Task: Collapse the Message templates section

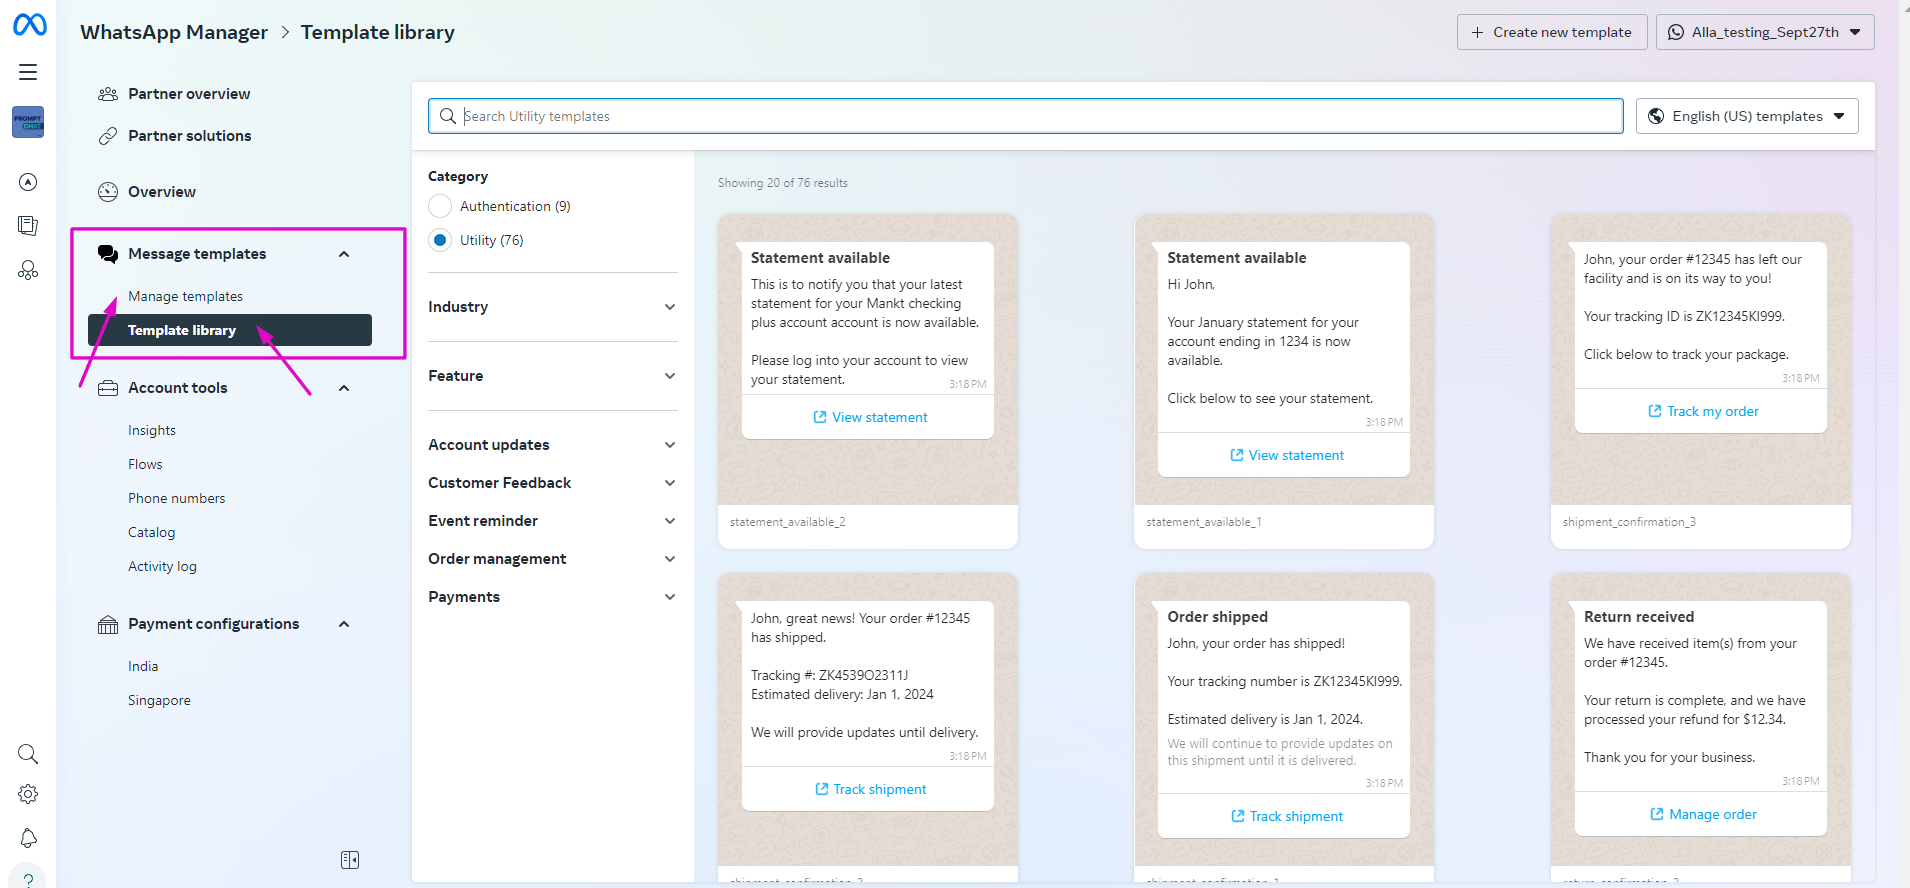Action: click(x=344, y=254)
